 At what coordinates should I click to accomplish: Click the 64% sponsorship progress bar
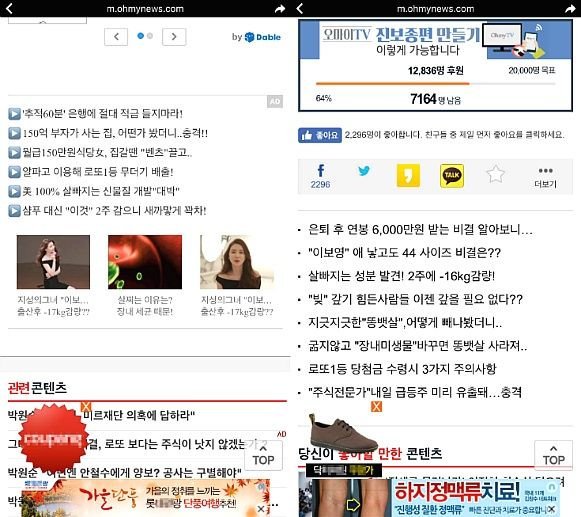[x=435, y=84]
